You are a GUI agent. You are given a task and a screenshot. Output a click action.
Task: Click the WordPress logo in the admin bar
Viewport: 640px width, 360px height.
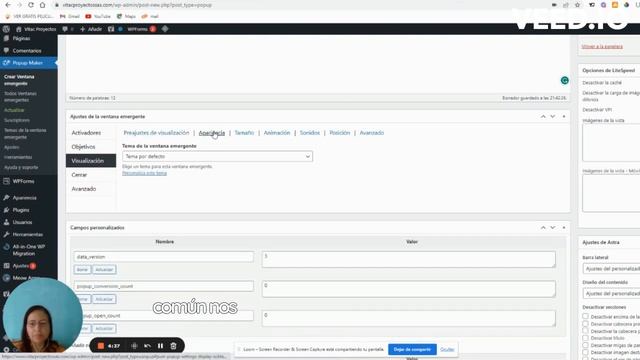tap(6, 29)
